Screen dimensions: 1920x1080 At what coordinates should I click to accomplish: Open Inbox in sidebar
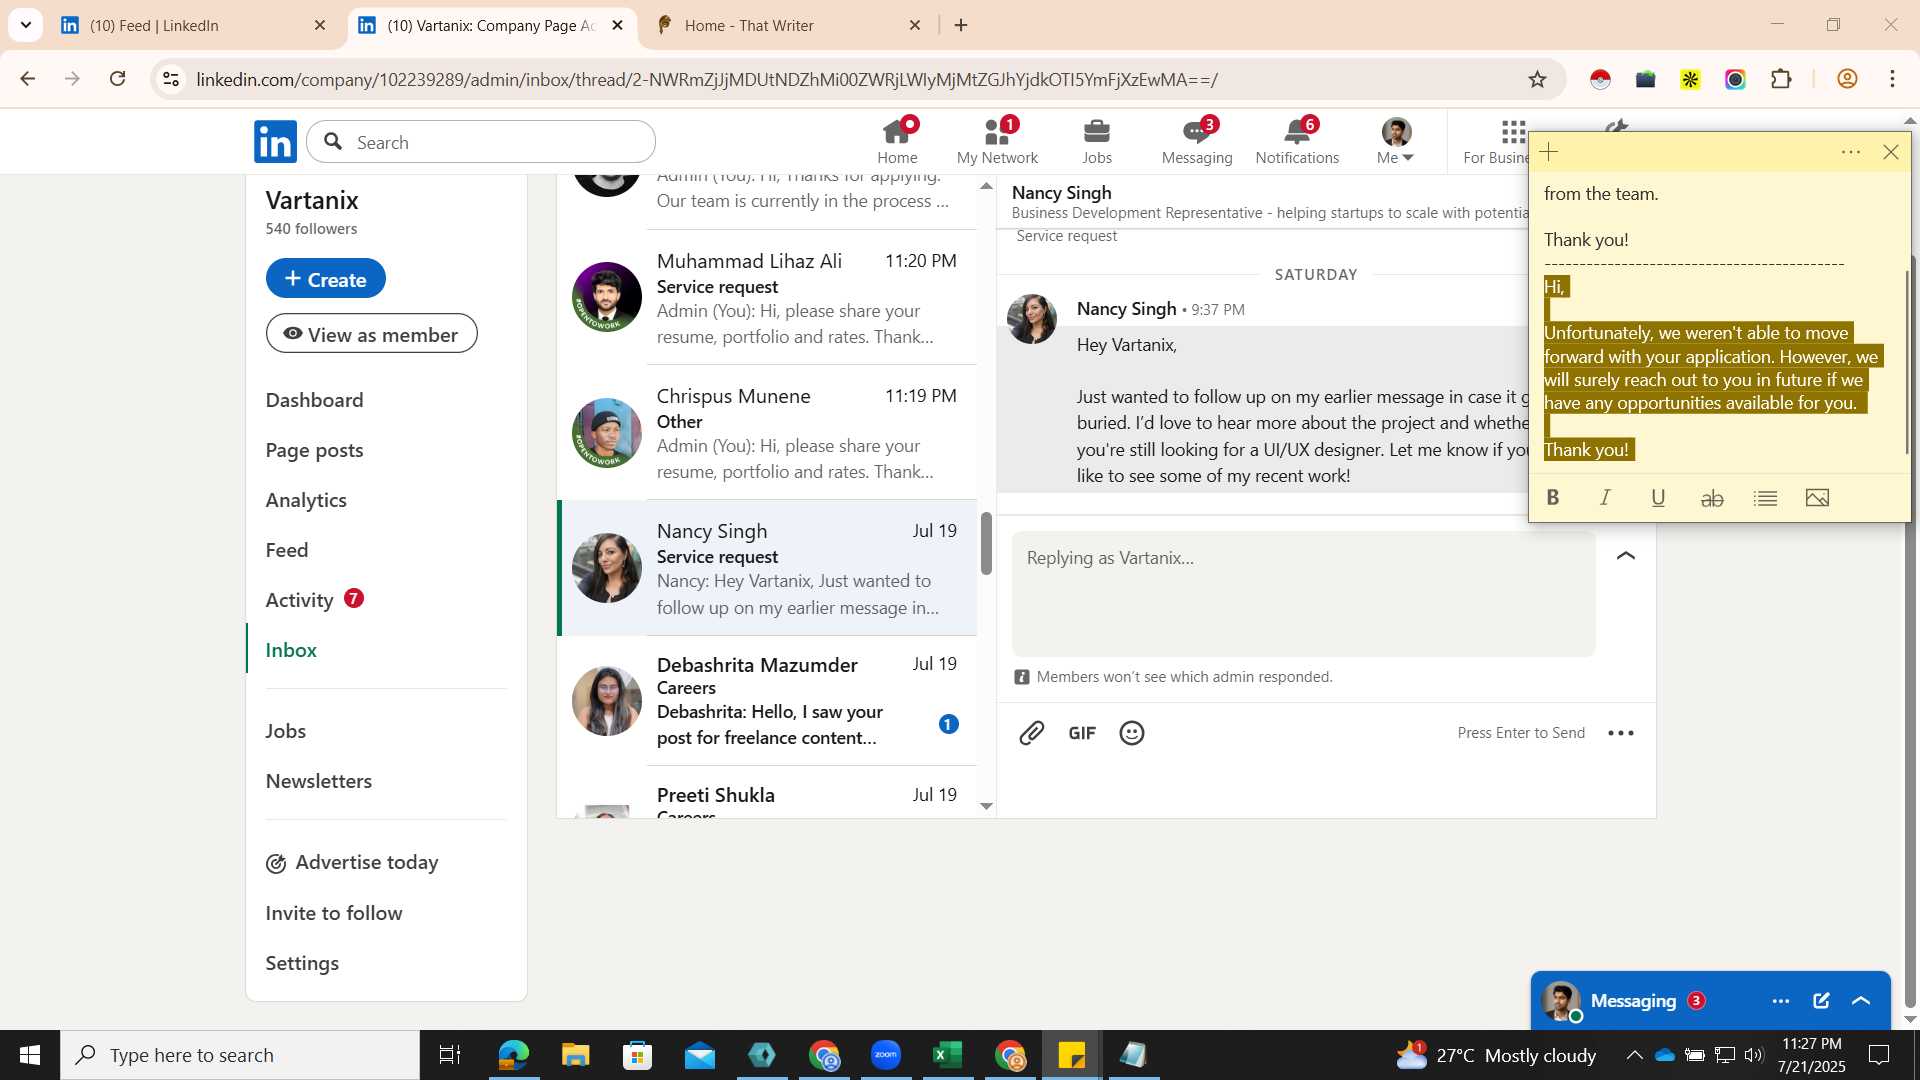click(x=291, y=650)
